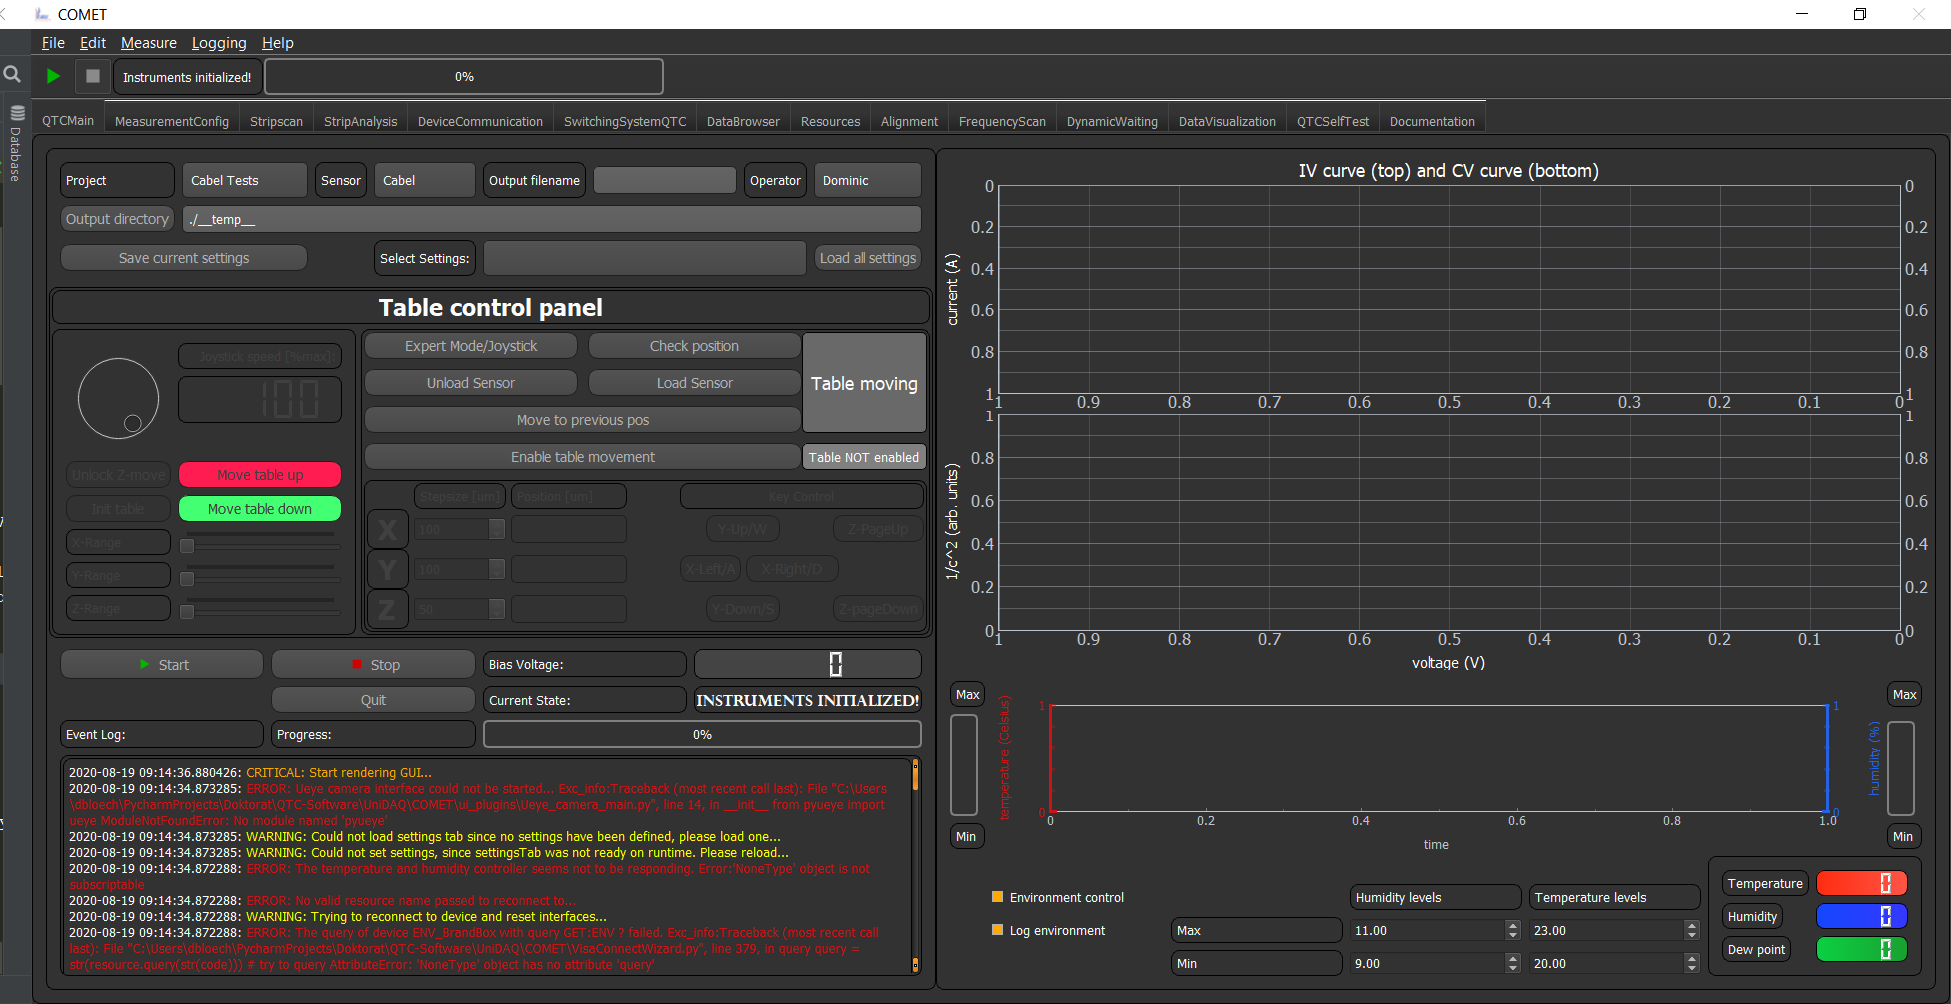The height and width of the screenshot is (1004, 1951).
Task: Click the green Start button arrow
Action: click(145, 664)
